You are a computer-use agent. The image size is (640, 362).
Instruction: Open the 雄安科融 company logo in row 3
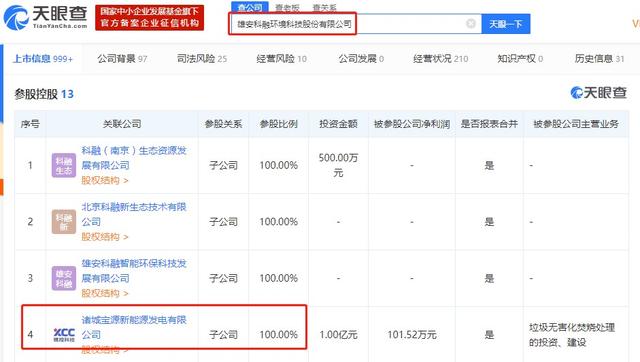click(64, 278)
